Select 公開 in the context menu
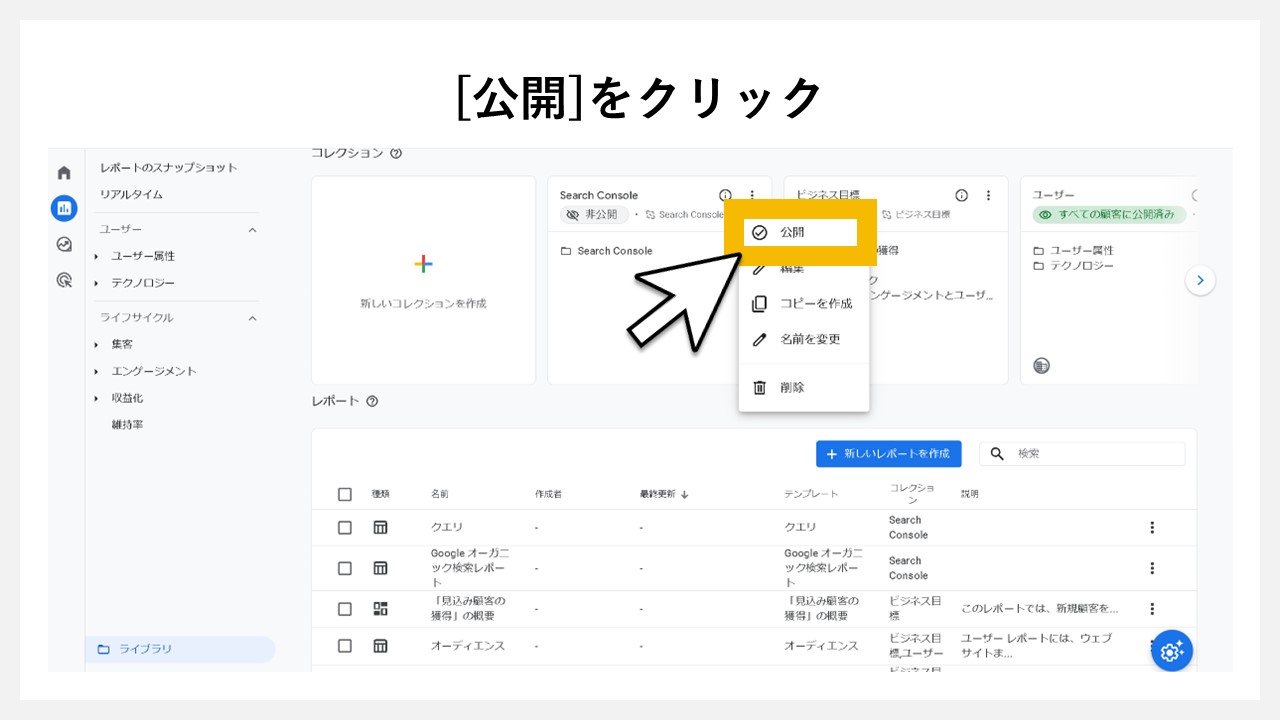This screenshot has width=1280, height=720. 792,232
